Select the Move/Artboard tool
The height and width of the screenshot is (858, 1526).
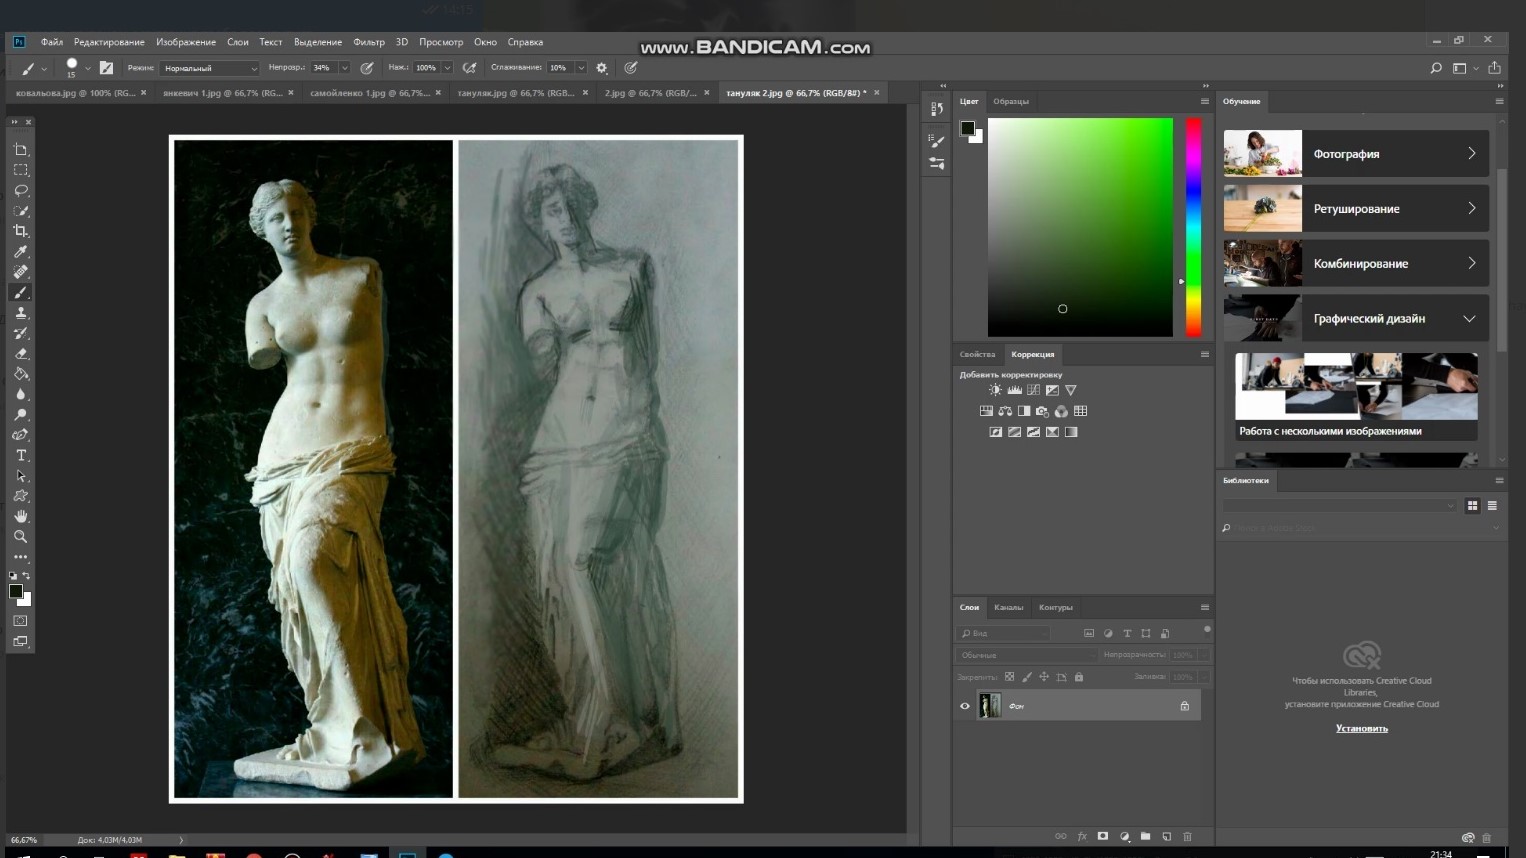click(20, 149)
